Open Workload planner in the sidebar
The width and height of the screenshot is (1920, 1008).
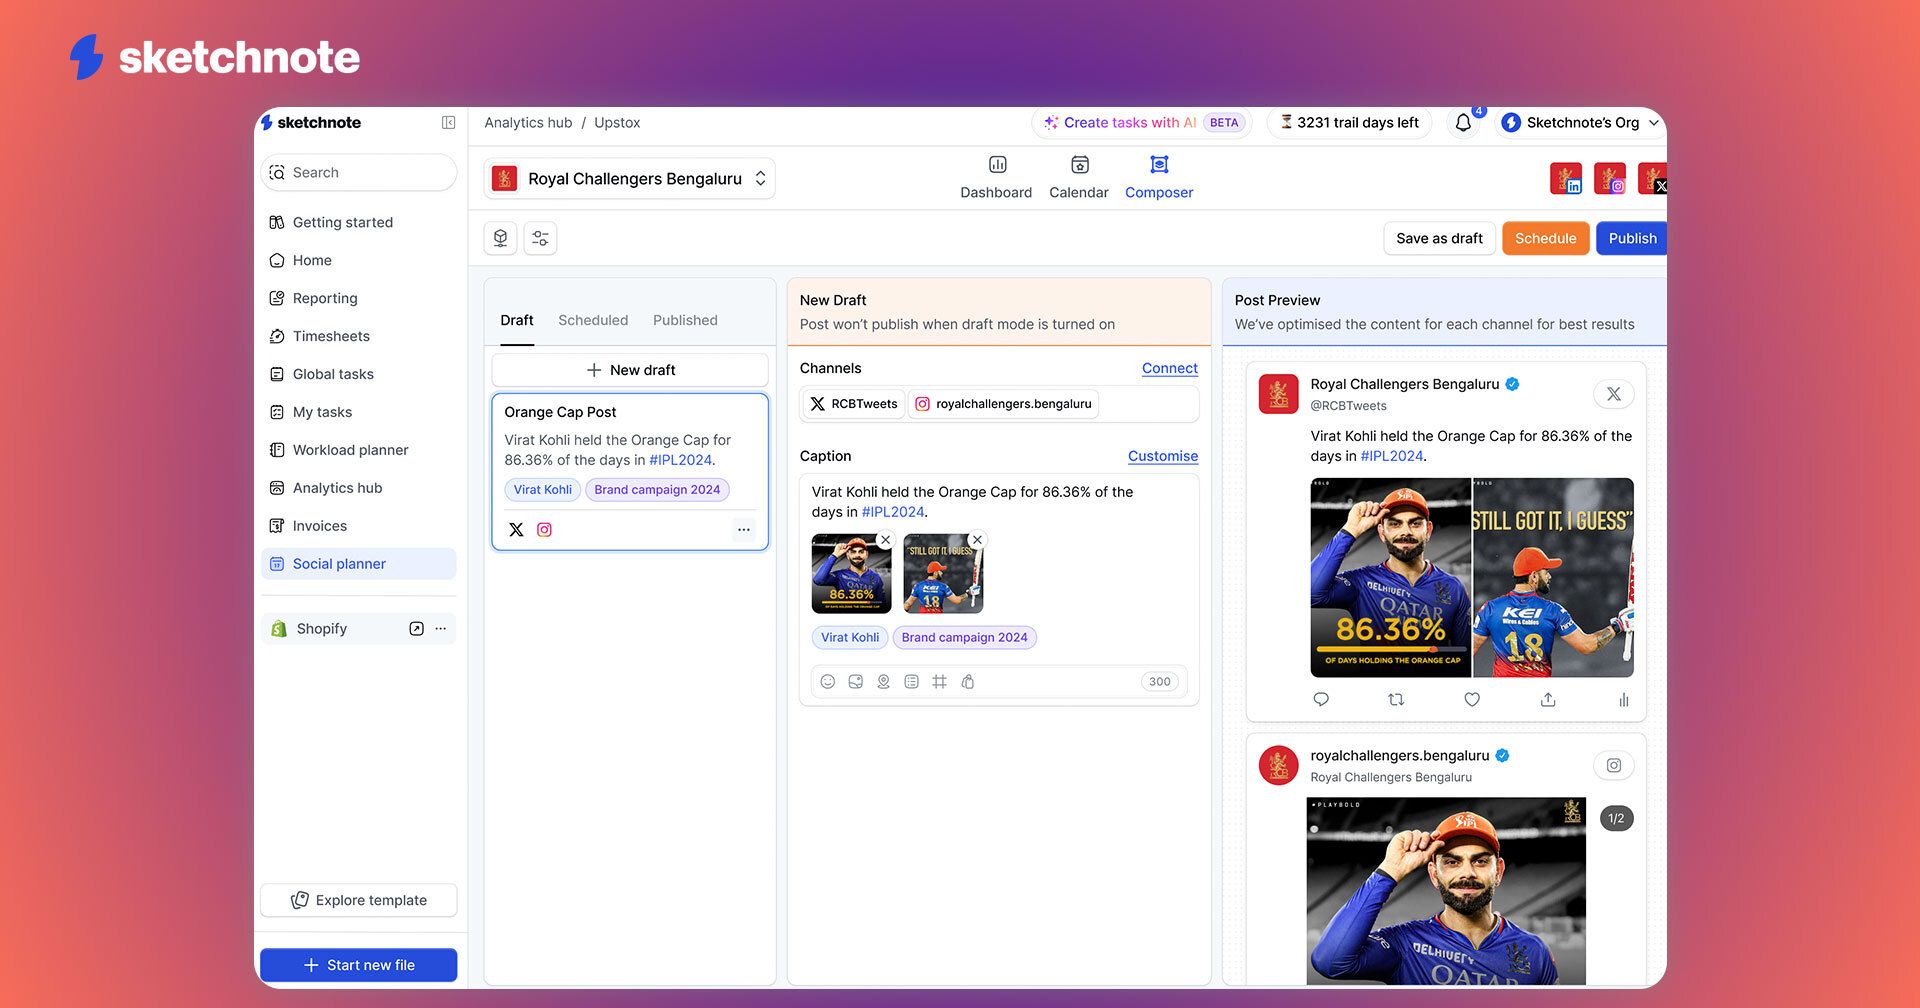pyautogui.click(x=358, y=450)
